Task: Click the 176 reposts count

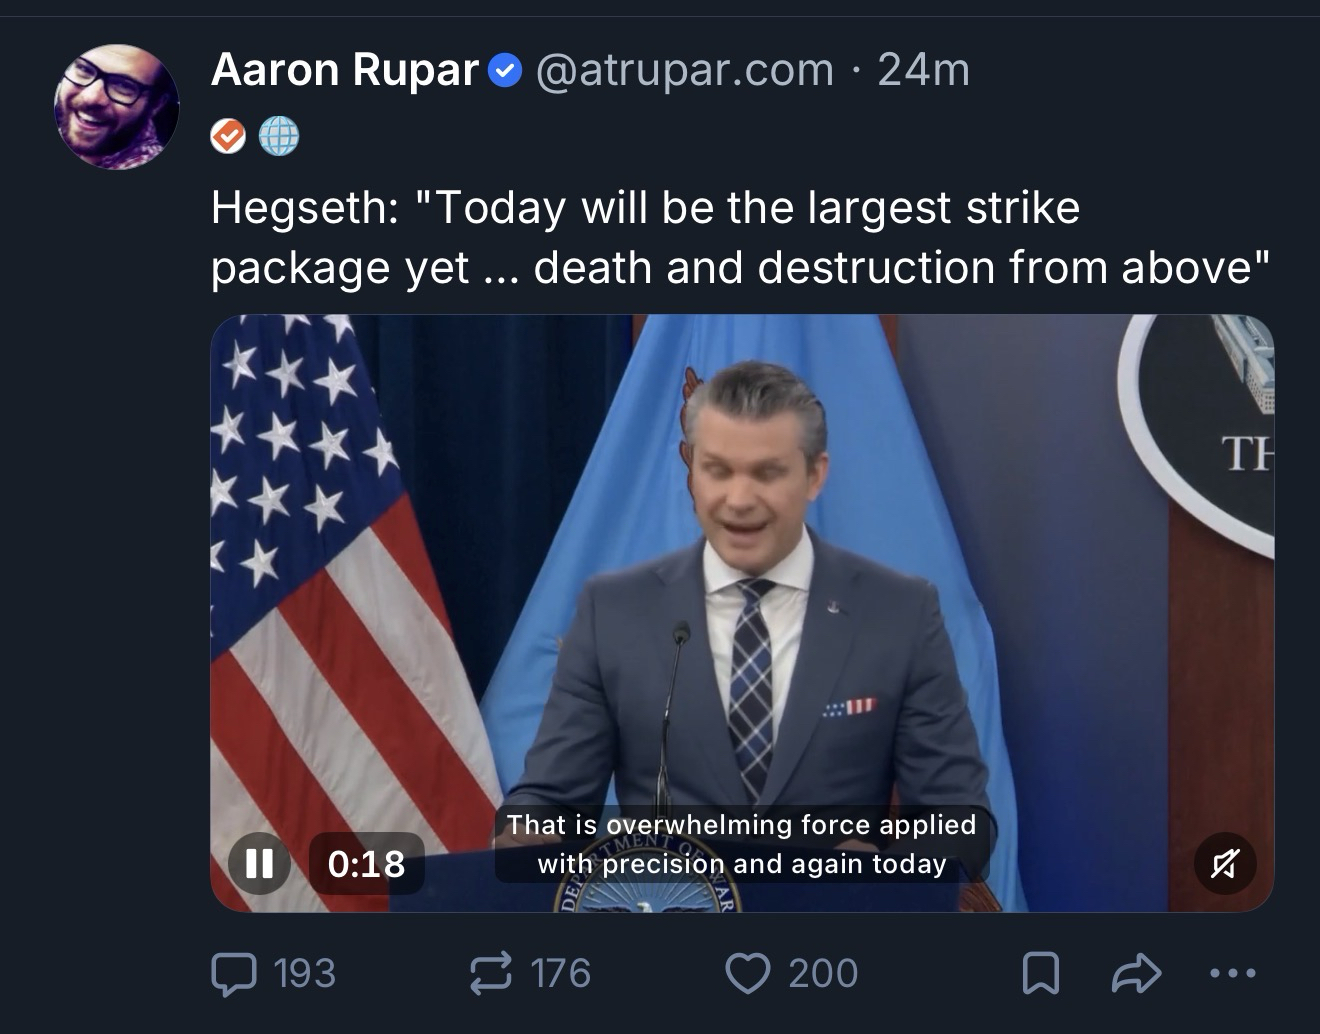Action: click(x=560, y=973)
